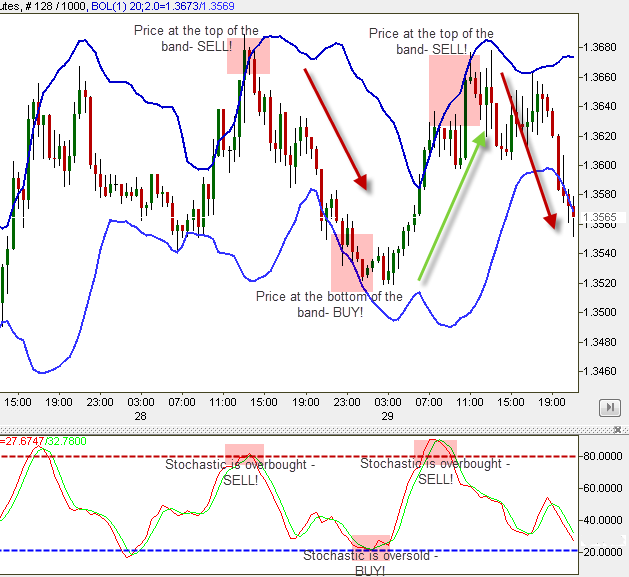This screenshot has width=629, height=577.
Task: Click the date label 29 on time axis
Action: point(387,416)
